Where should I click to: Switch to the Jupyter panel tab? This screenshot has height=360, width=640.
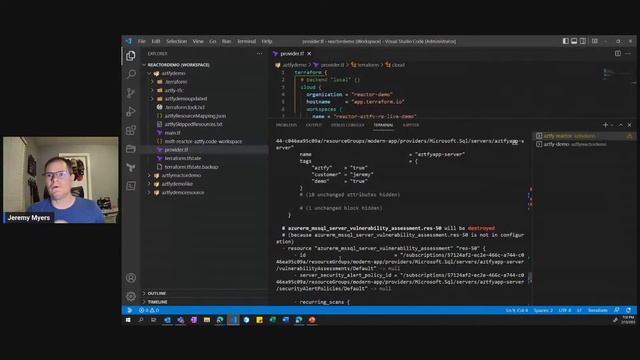click(411, 125)
